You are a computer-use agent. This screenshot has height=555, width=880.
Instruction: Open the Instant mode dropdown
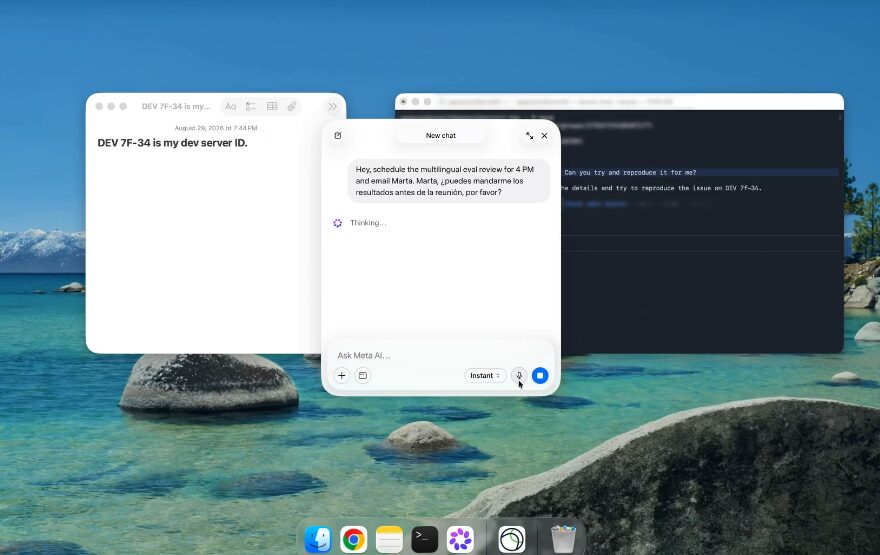(485, 375)
